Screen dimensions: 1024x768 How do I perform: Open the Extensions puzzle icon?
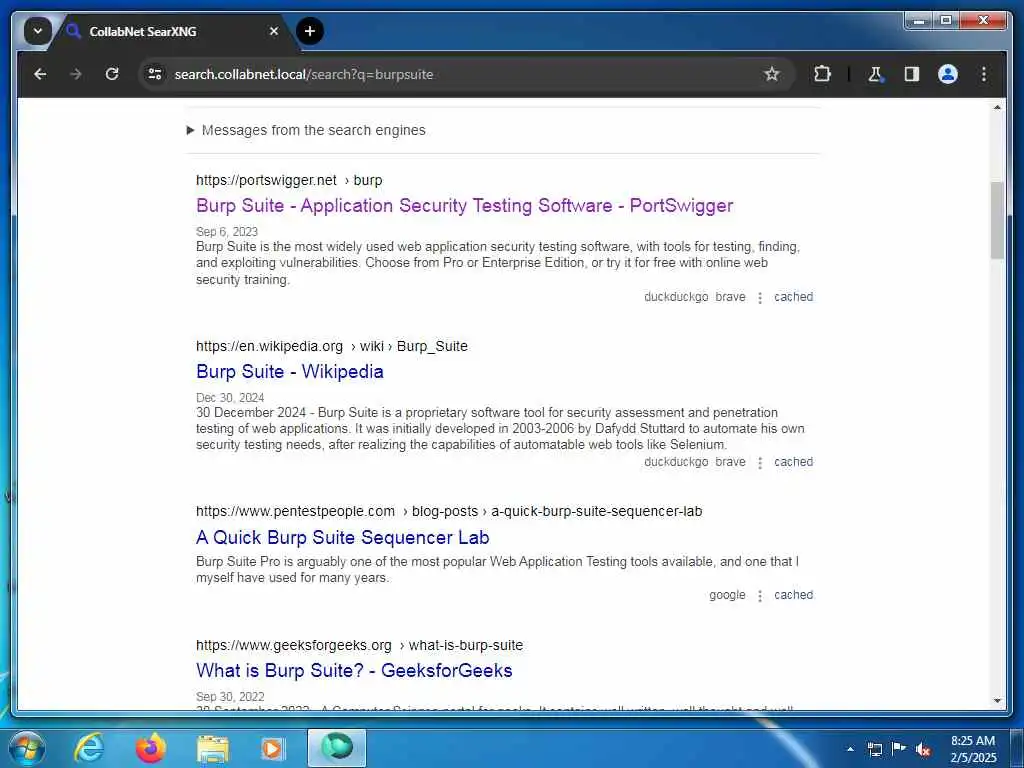822,74
